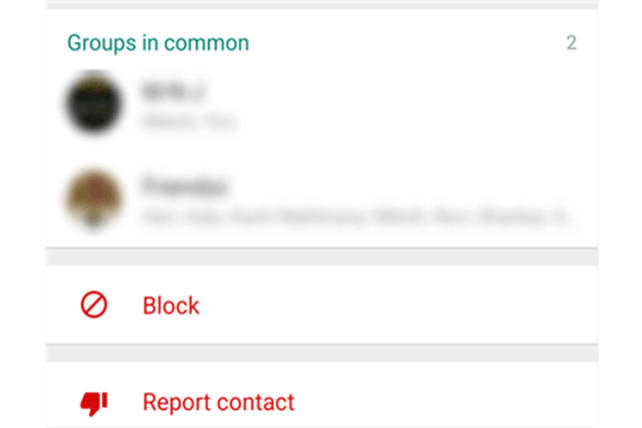The width and height of the screenshot is (642, 428).
Task: Click the groups count number 2
Action: click(572, 43)
